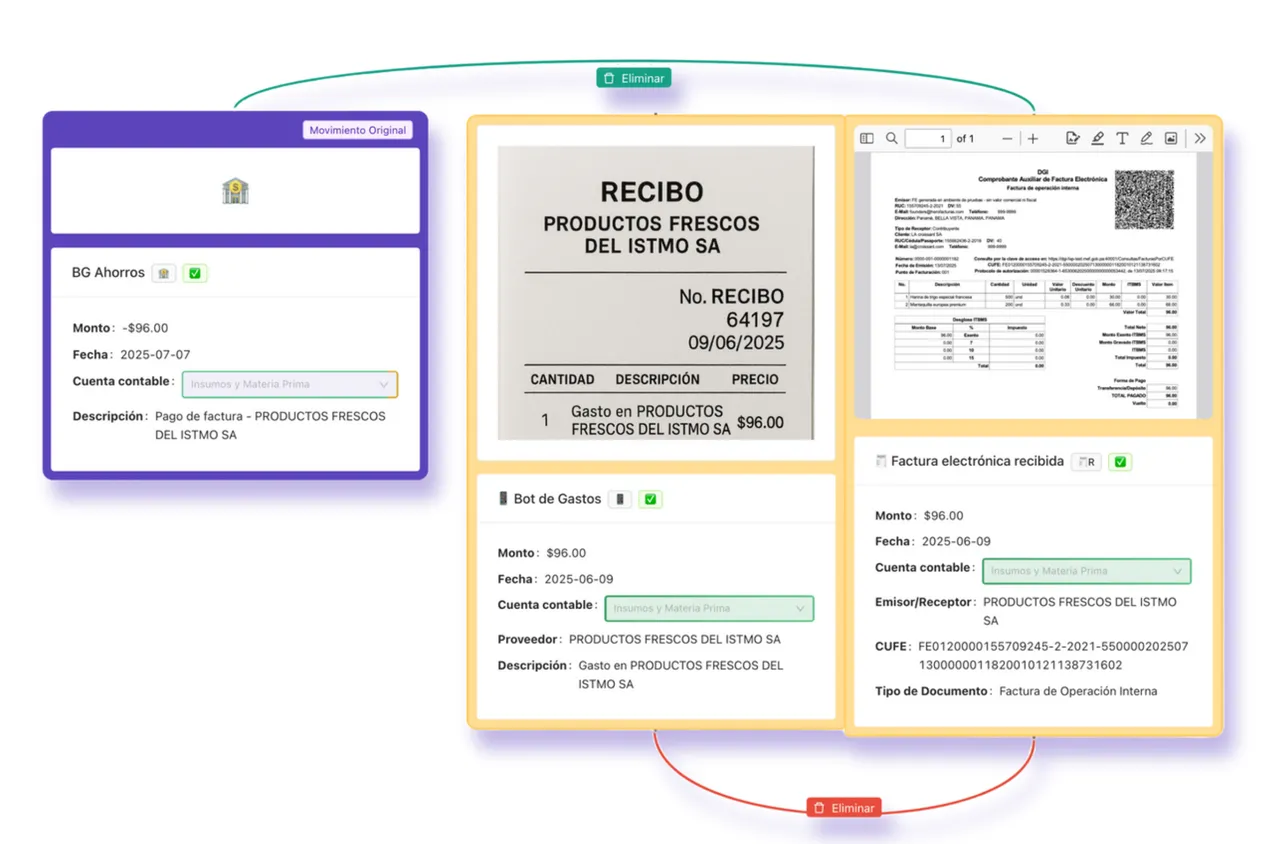Open Cuenta contable dropdown in Bot de Gastos card
Image resolution: width=1280 pixels, height=844 pixels.
click(709, 608)
